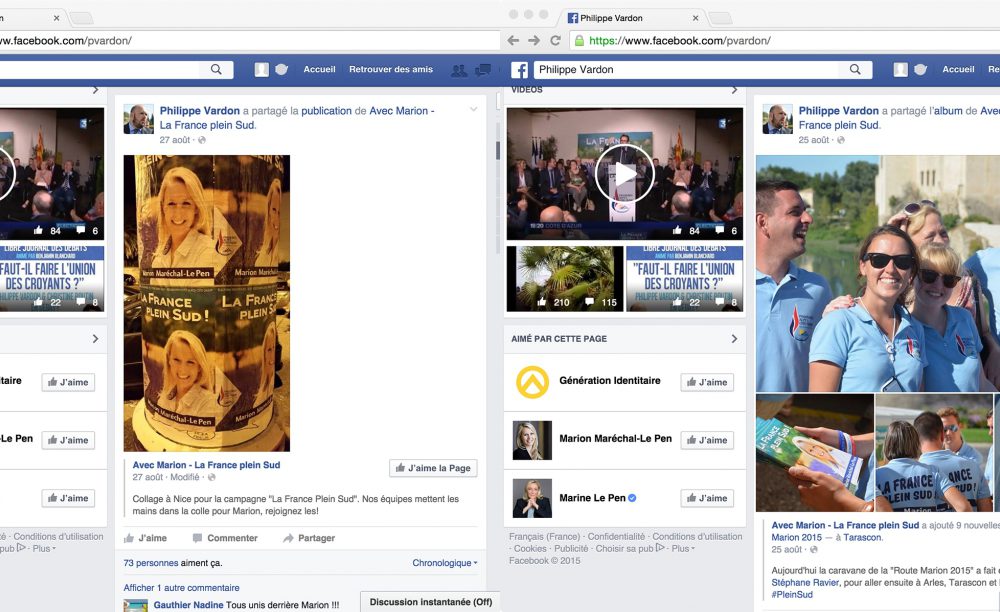The height and width of the screenshot is (612, 1000).
Task: Expand the Plus footer menu in right window
Action: click(682, 548)
